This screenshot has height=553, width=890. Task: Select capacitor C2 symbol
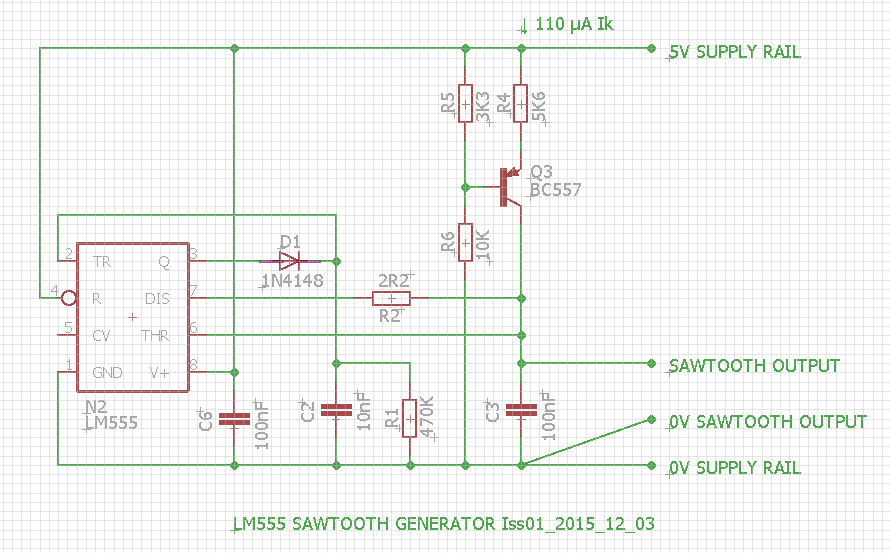(336, 410)
